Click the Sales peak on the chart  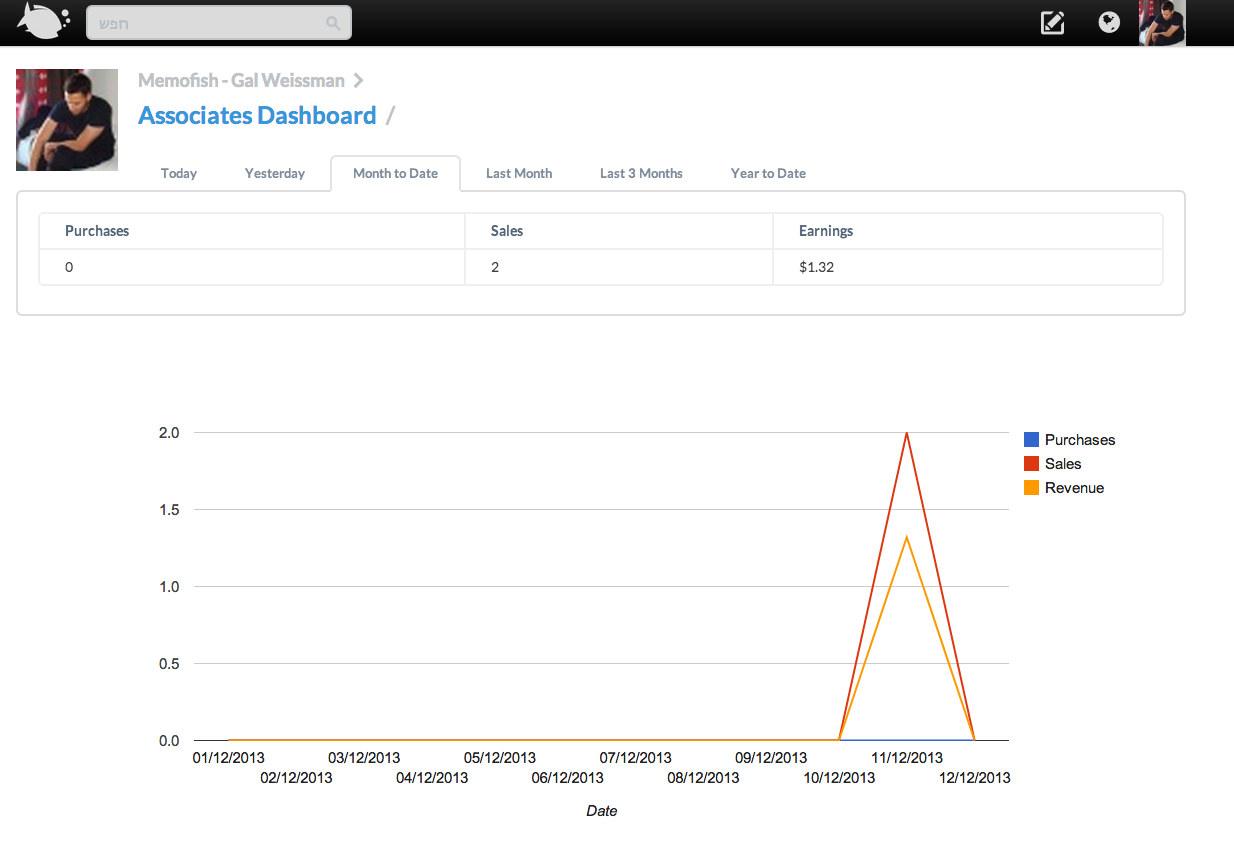coord(906,433)
